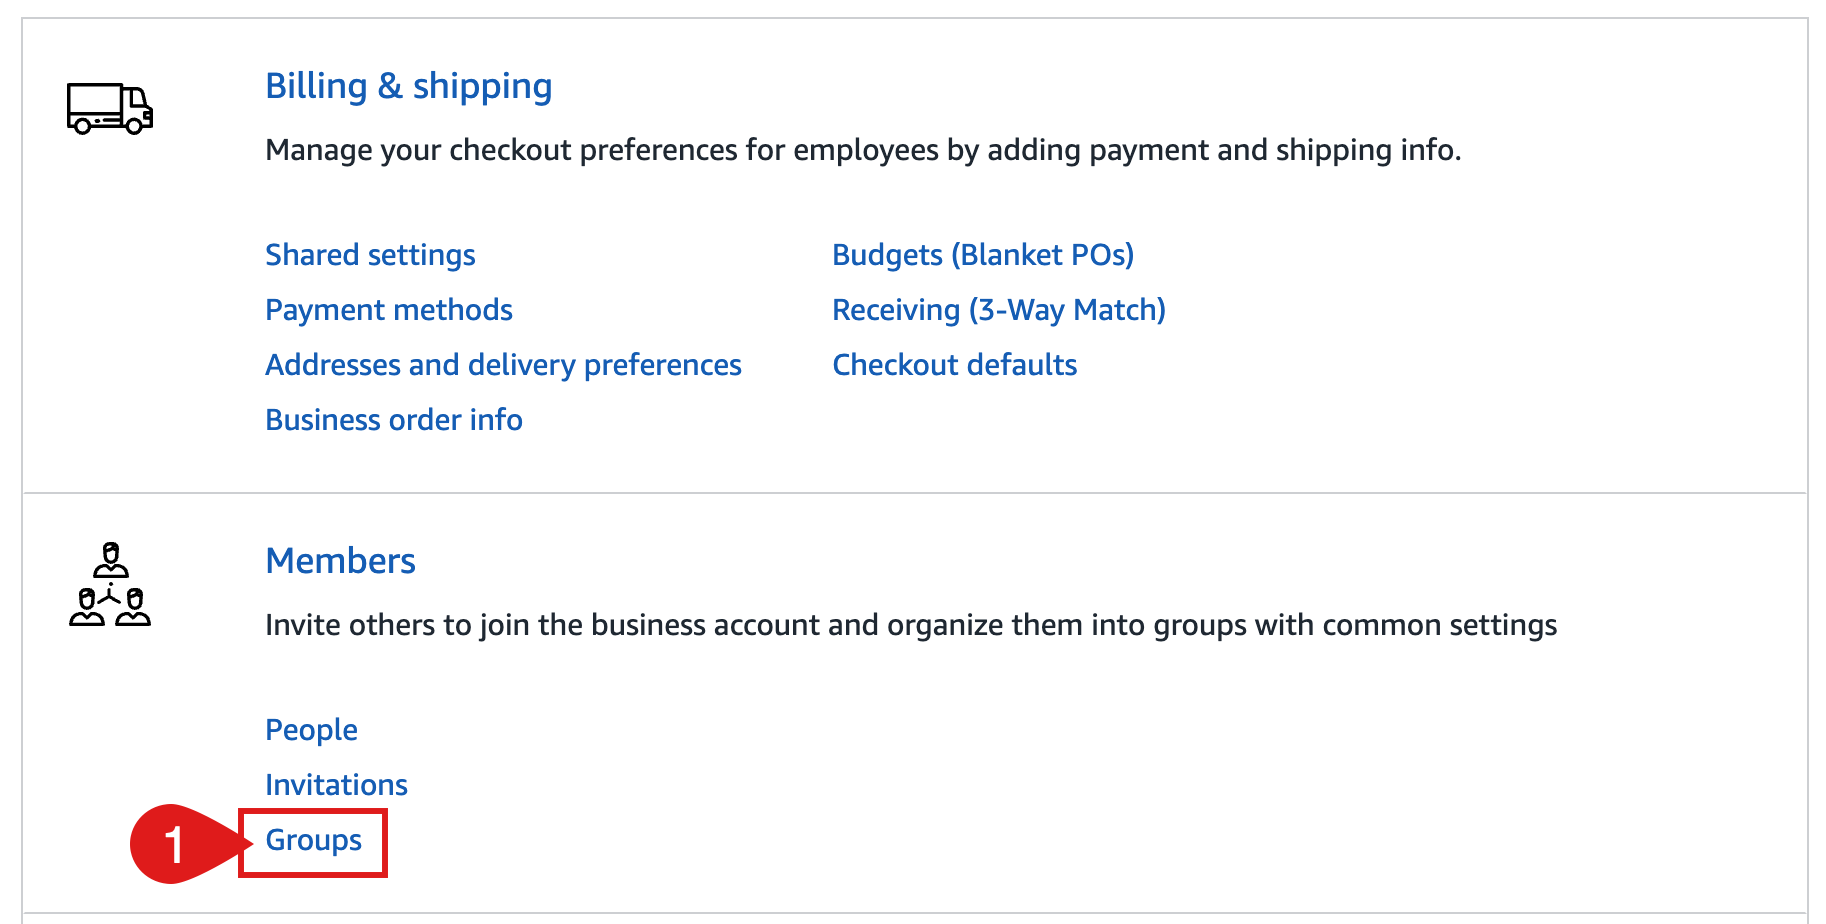
Task: Open Addresses and delivery preferences
Action: (503, 365)
